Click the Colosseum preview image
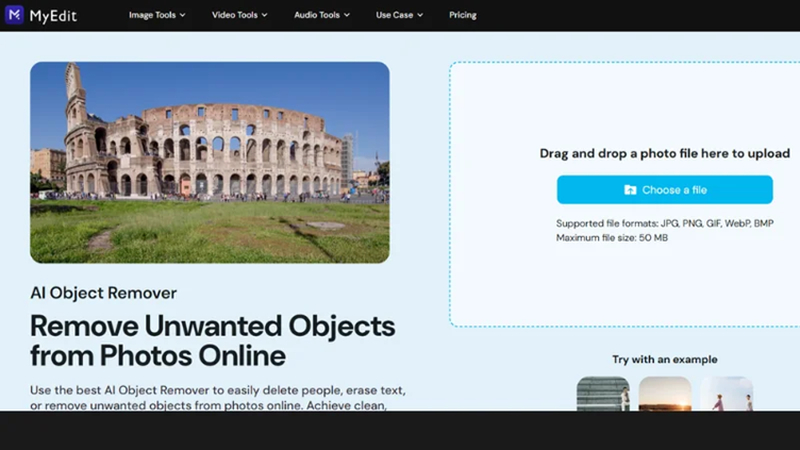Image resolution: width=800 pixels, height=450 pixels. [x=210, y=163]
